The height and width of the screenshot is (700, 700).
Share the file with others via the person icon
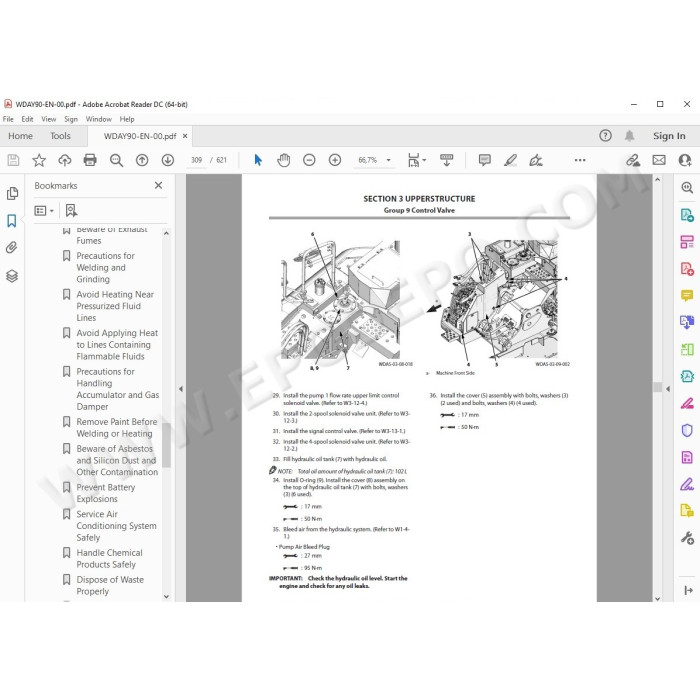[x=684, y=160]
